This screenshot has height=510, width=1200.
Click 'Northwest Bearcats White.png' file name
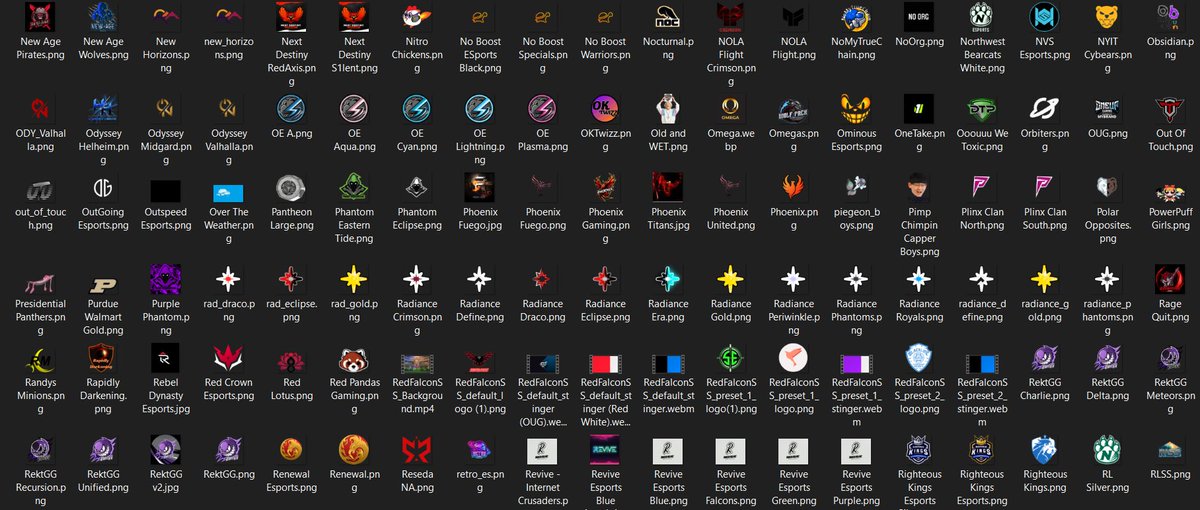[982, 55]
